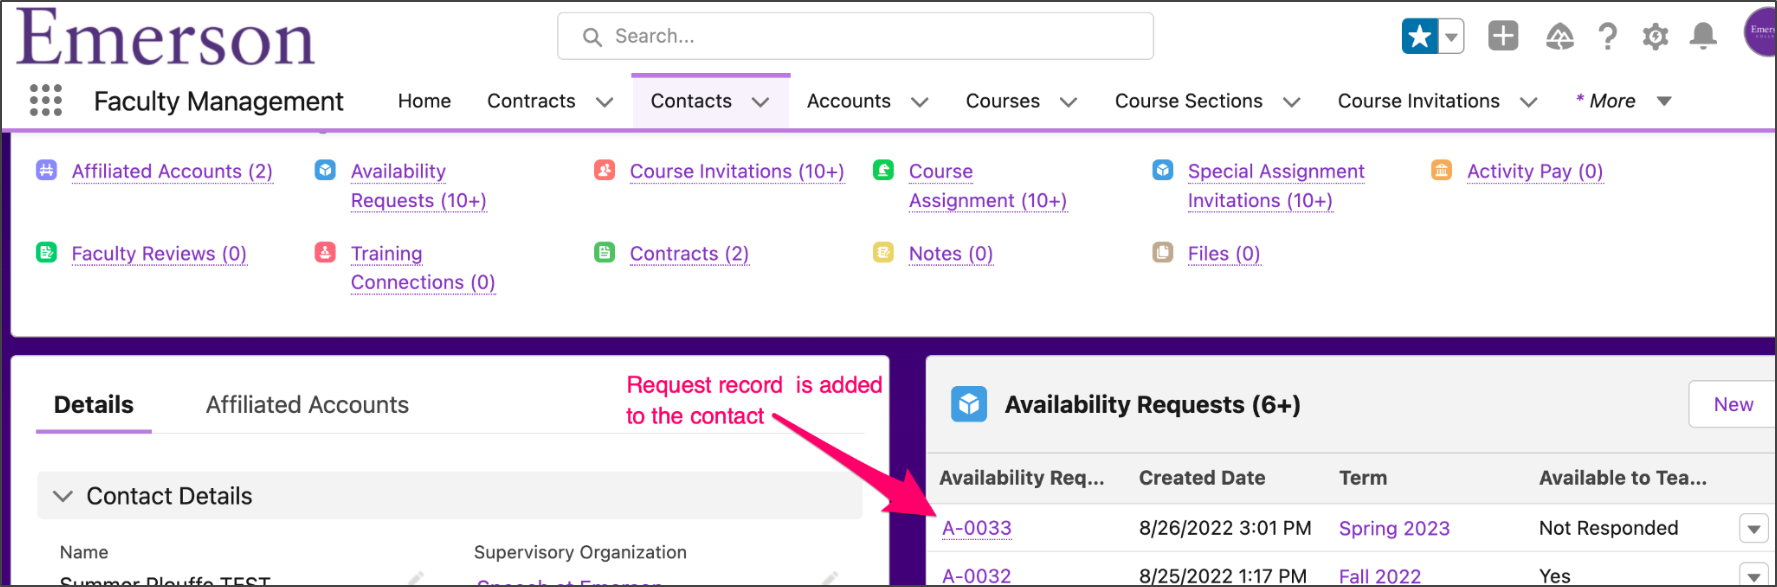This screenshot has height=587, width=1777.
Task: Open the Setup gear icon
Action: (x=1656, y=37)
